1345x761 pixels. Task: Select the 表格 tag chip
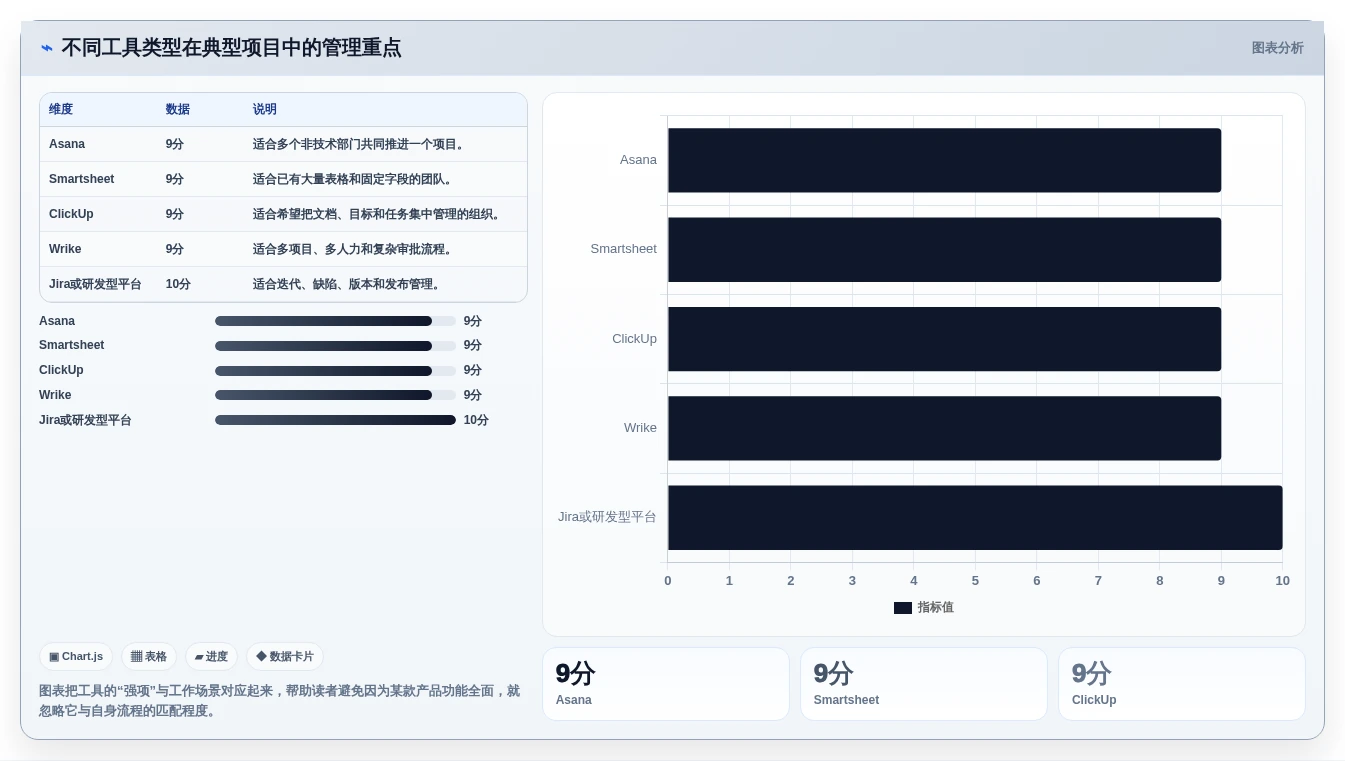coord(149,657)
